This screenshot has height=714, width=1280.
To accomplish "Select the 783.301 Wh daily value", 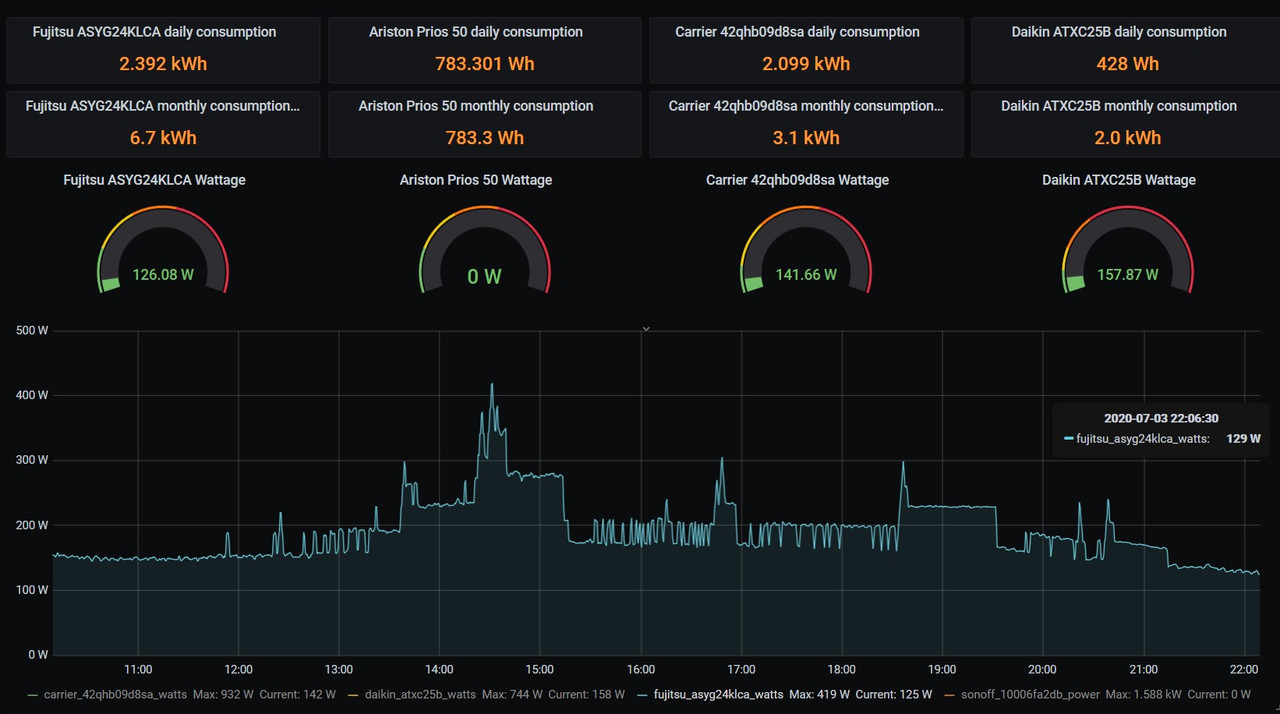I will pos(484,64).
